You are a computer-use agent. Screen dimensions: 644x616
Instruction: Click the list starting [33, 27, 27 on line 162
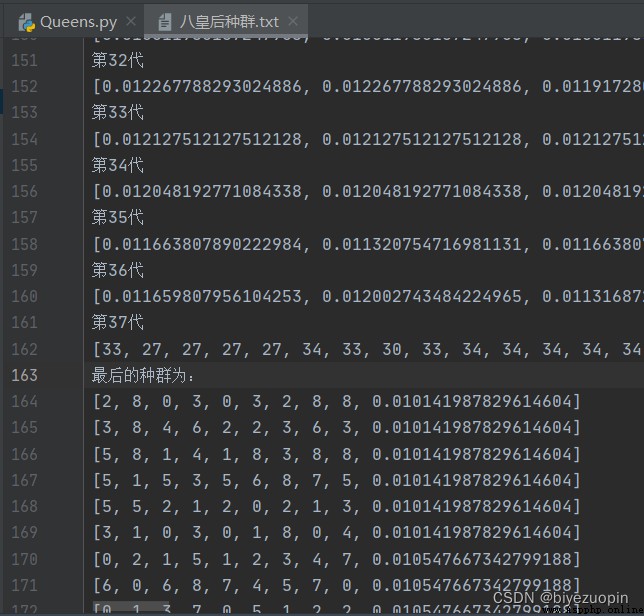pyautogui.click(x=368, y=349)
